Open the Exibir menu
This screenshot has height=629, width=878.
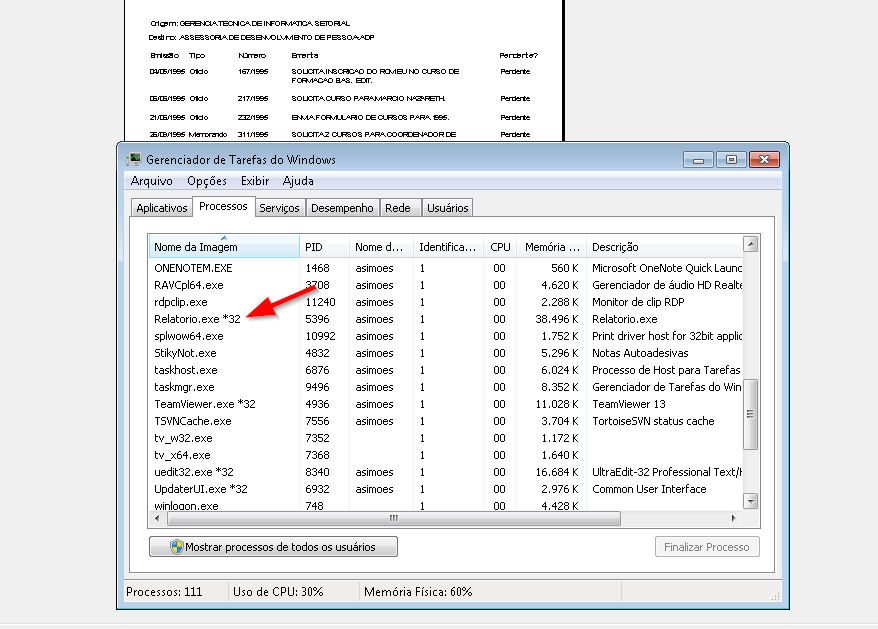[x=255, y=181]
